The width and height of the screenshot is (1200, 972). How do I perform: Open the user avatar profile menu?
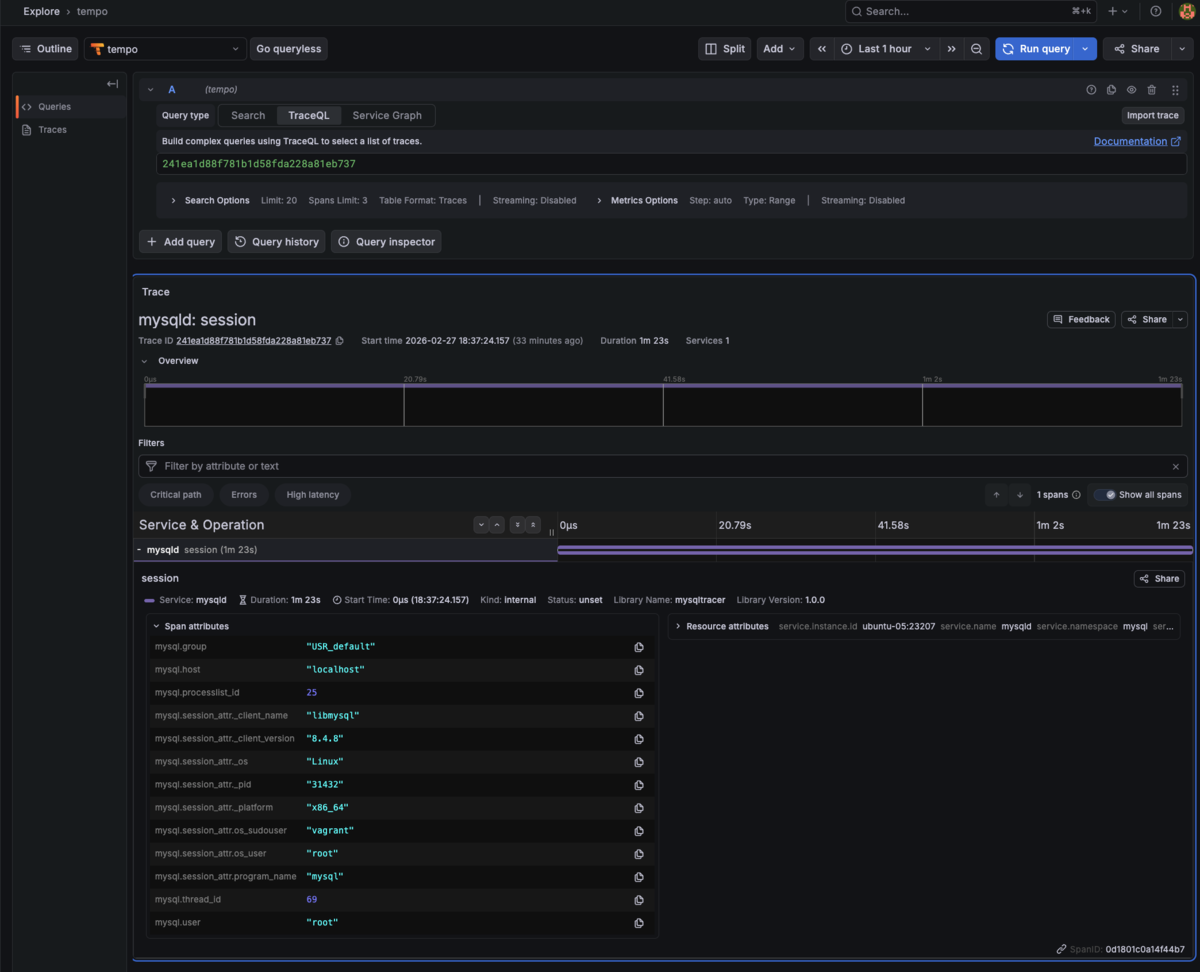[1187, 11]
